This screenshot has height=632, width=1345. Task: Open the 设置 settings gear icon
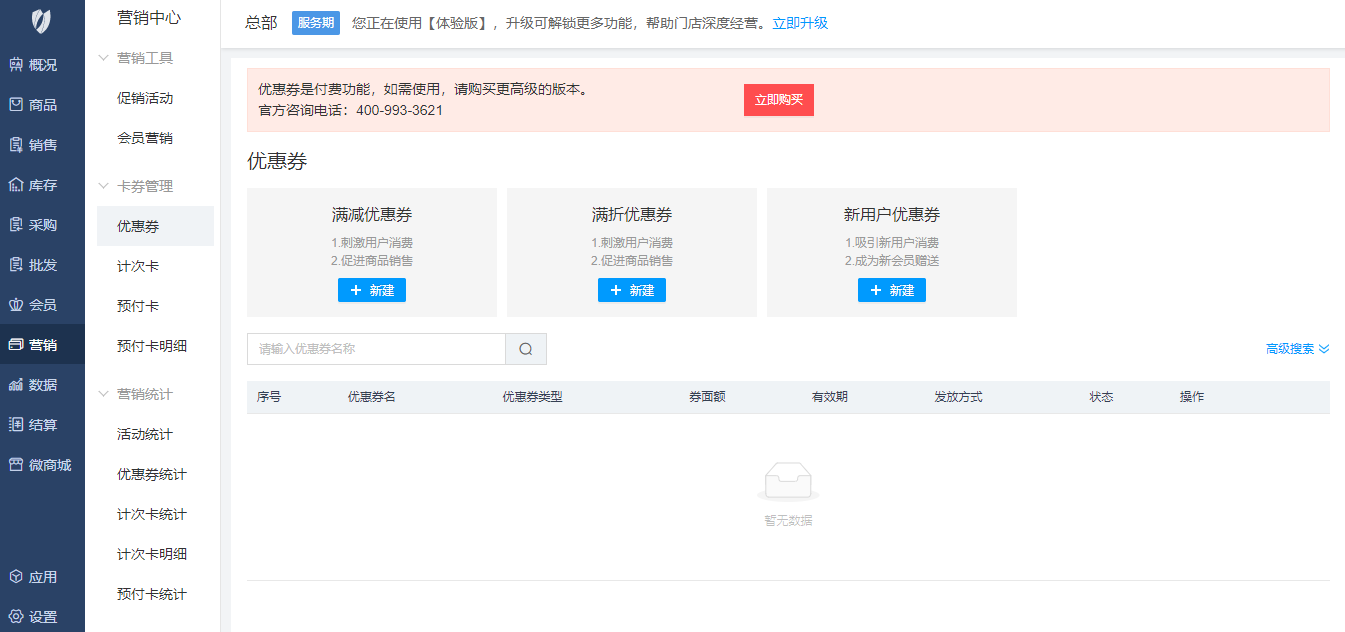click(x=16, y=617)
